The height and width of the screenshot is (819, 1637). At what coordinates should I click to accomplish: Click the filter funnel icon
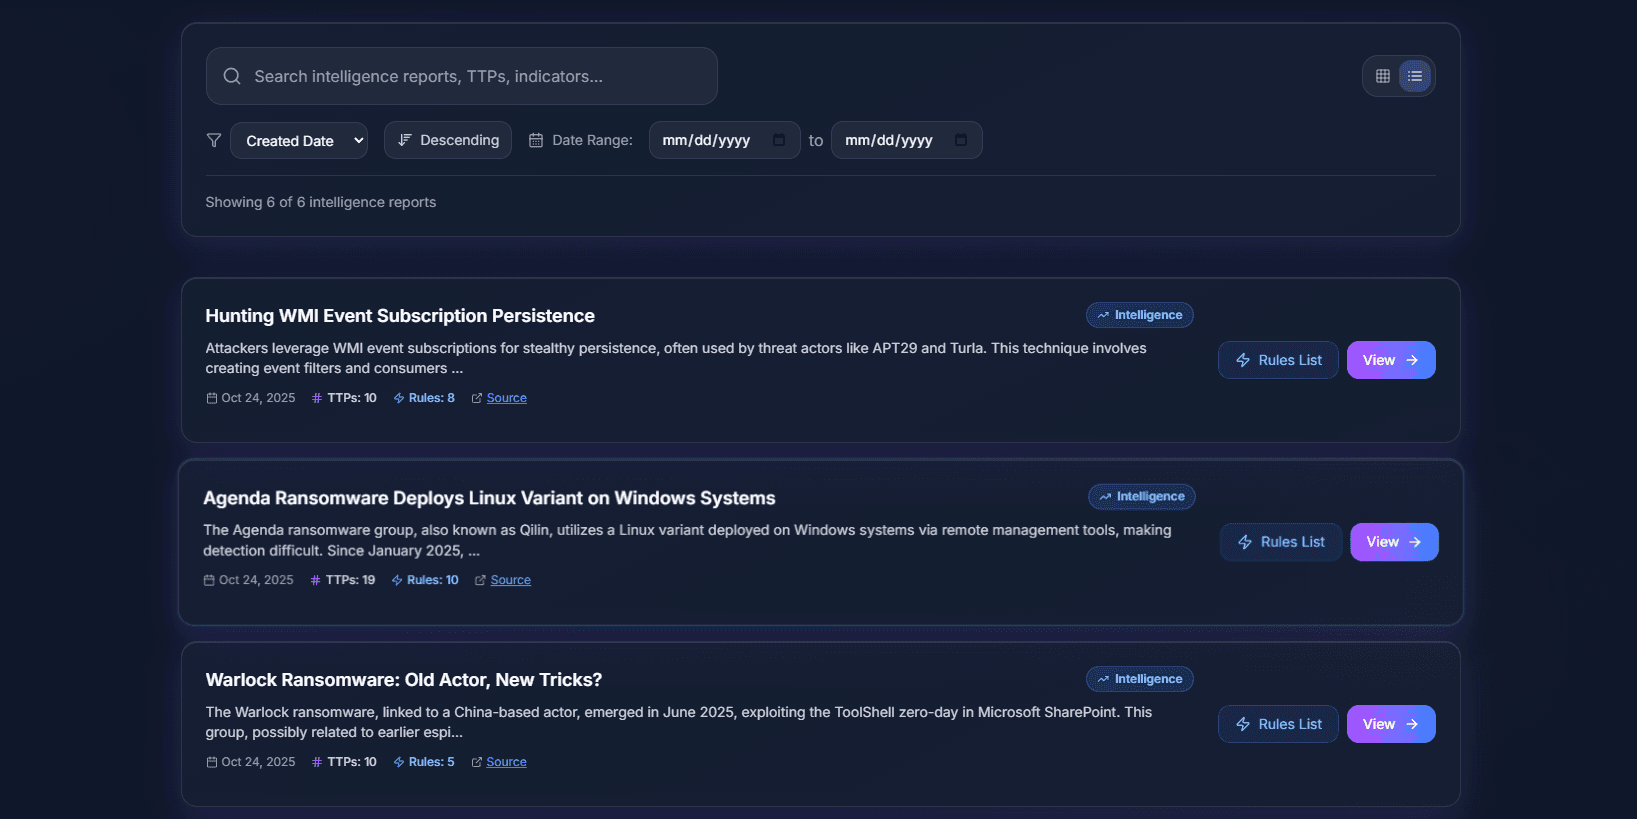(x=214, y=140)
